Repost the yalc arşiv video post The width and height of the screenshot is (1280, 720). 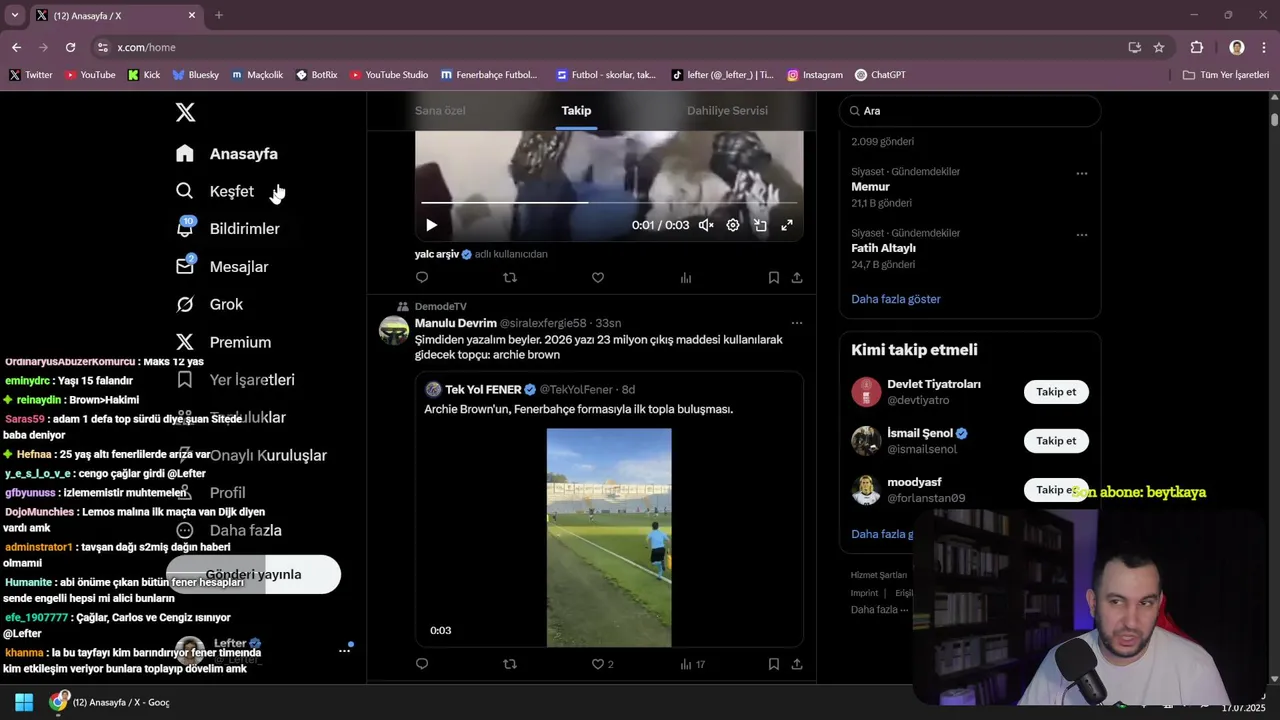[x=510, y=278]
